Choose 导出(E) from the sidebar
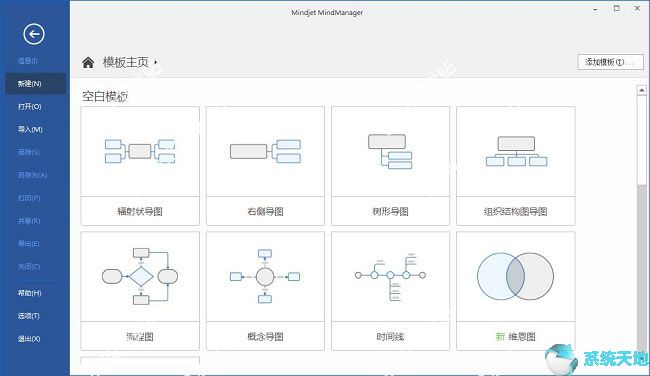650x376 pixels. (x=28, y=243)
